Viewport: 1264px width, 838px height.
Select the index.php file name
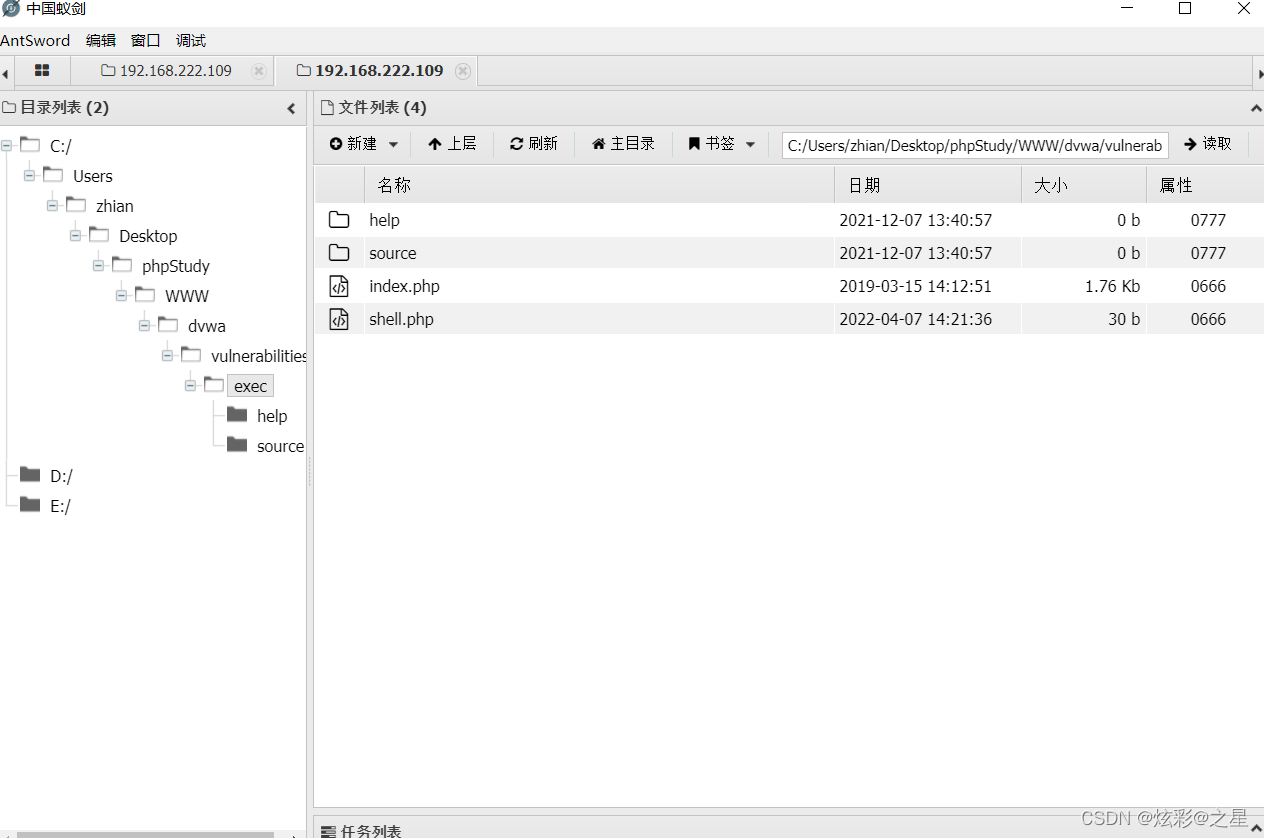point(404,286)
